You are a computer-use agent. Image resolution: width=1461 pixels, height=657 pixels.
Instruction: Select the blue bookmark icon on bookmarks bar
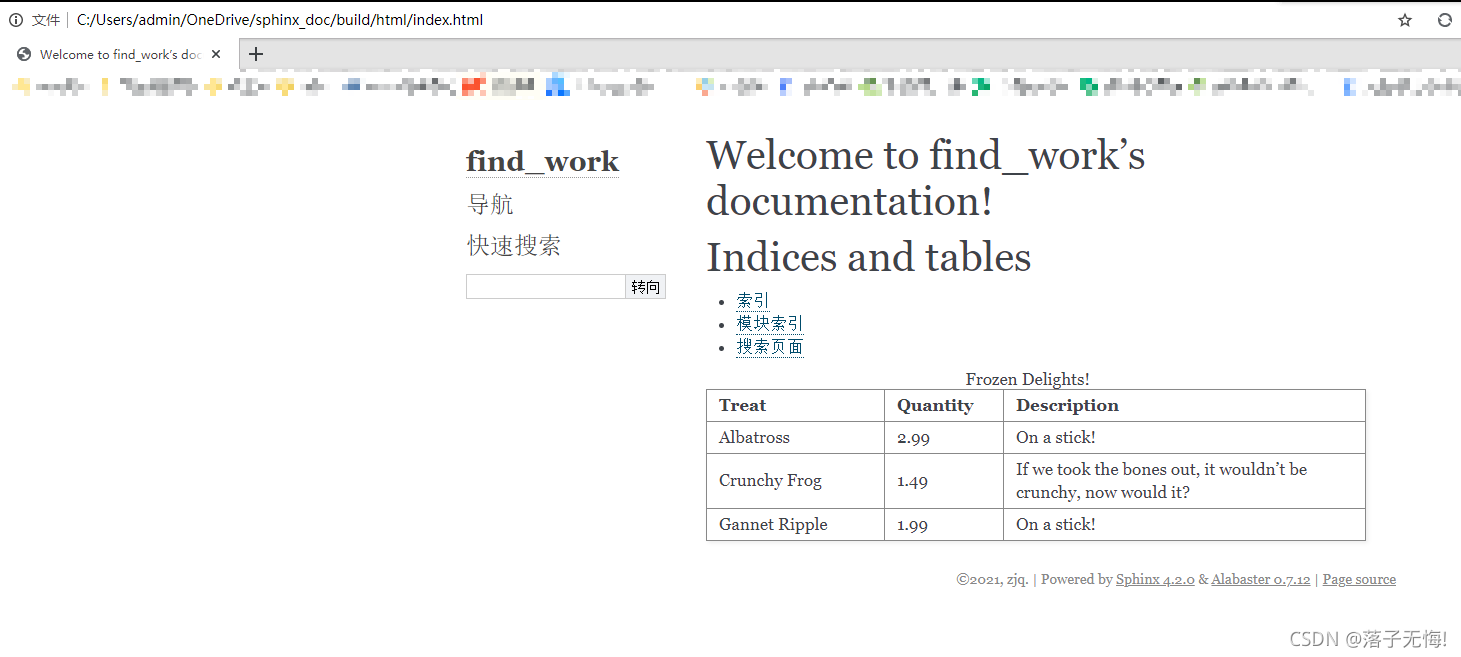click(556, 85)
